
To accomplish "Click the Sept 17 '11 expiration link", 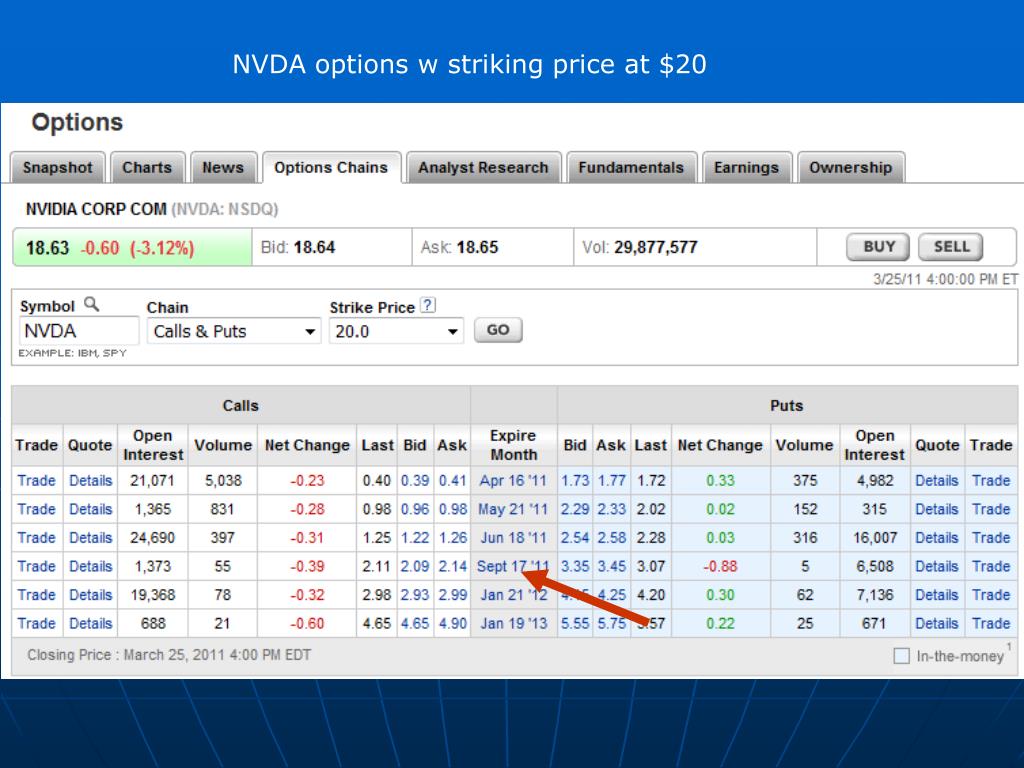I will [512, 566].
